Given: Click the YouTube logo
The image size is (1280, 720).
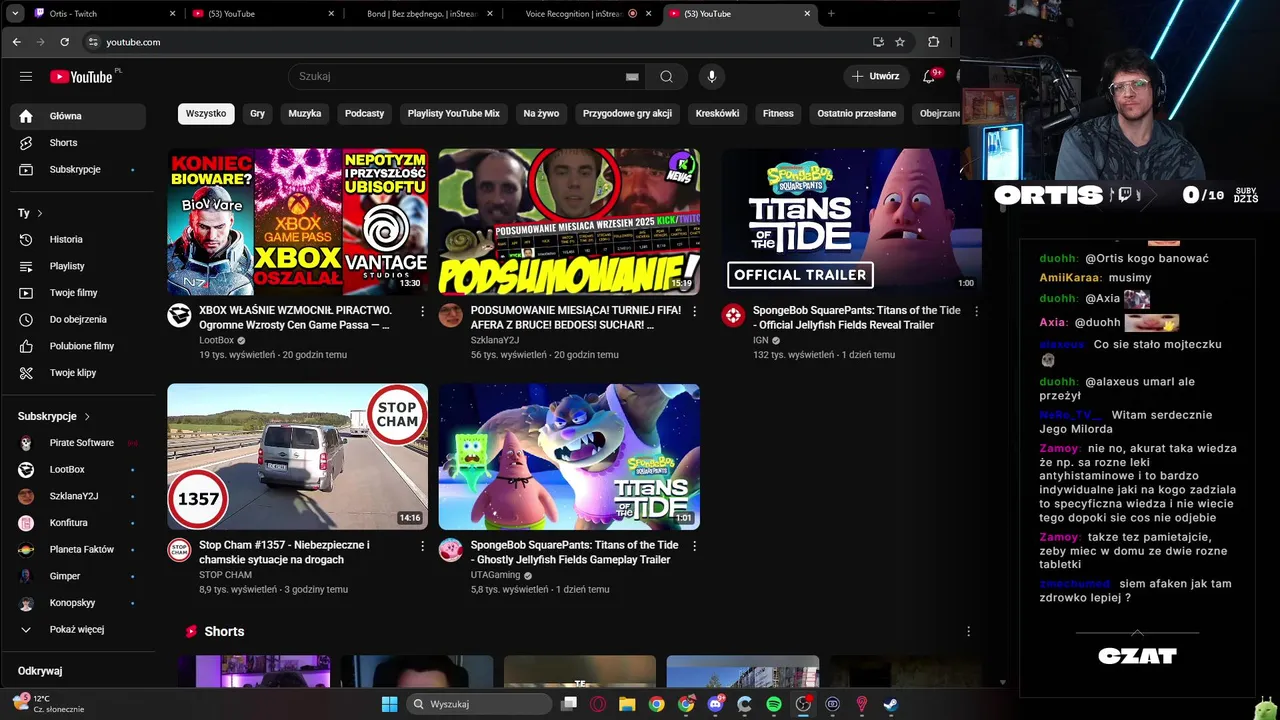Looking at the screenshot, I should 82,77.
